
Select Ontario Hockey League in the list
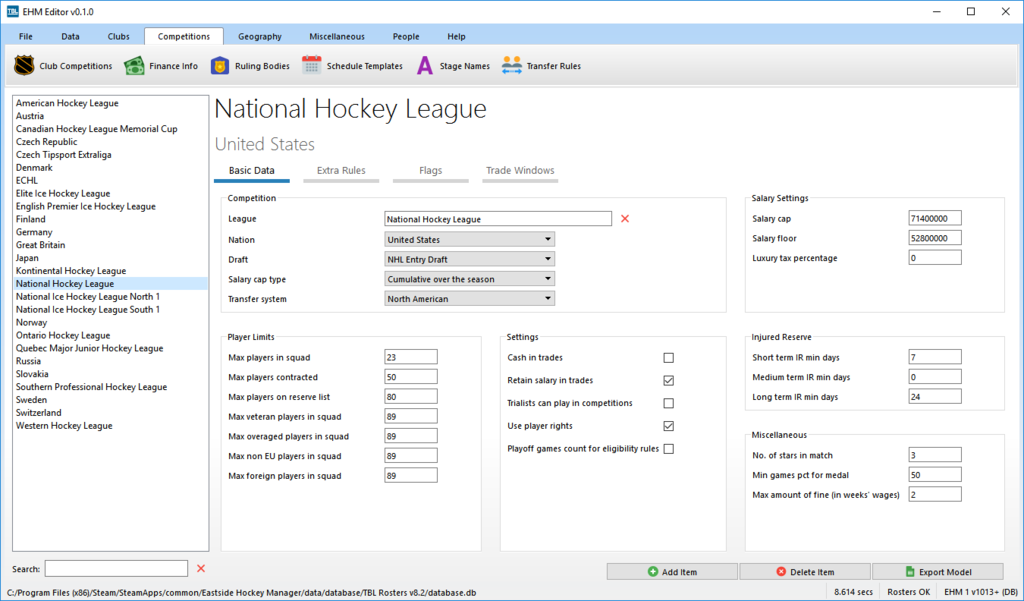[110, 335]
